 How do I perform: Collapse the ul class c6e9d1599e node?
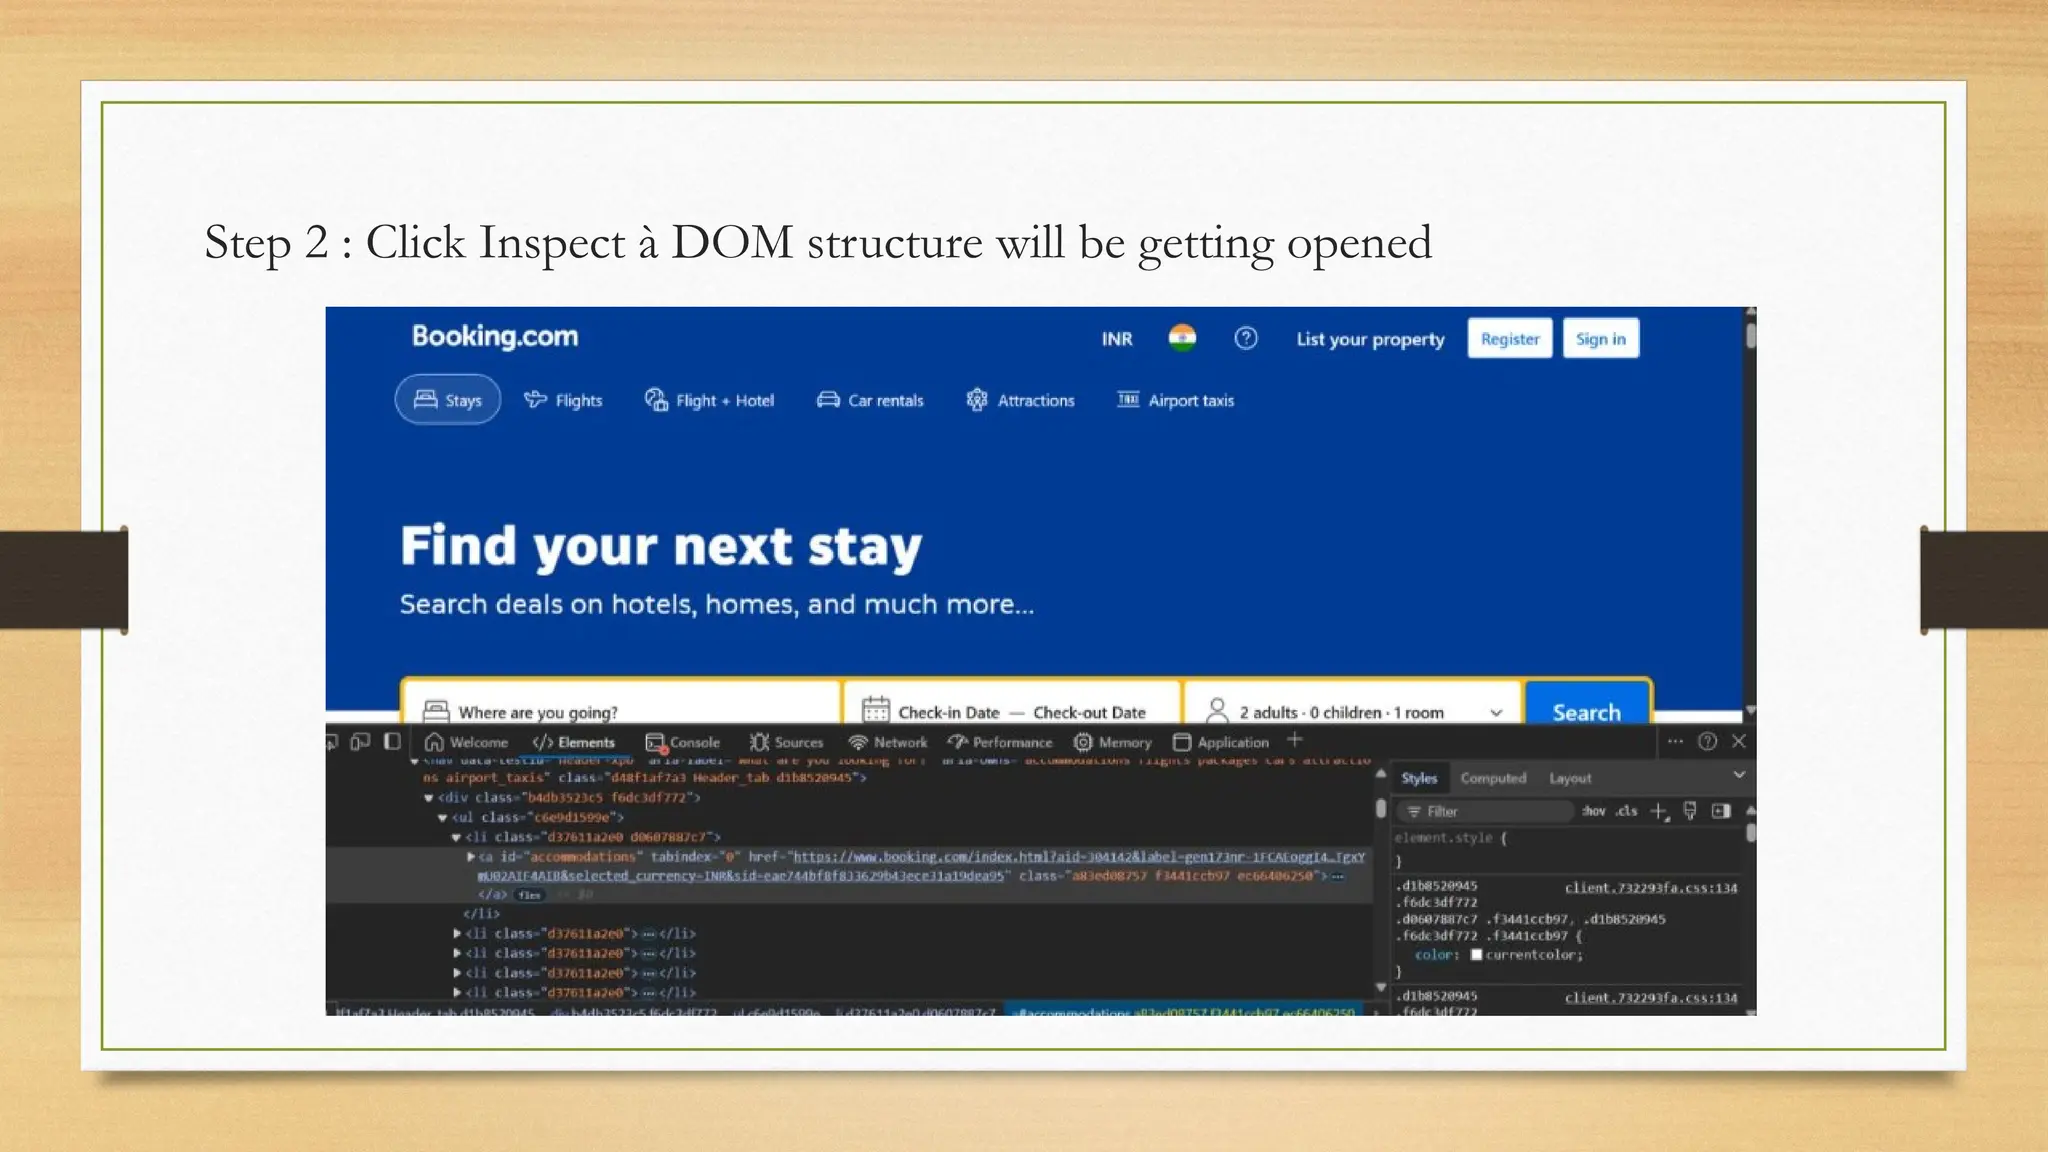tap(442, 818)
